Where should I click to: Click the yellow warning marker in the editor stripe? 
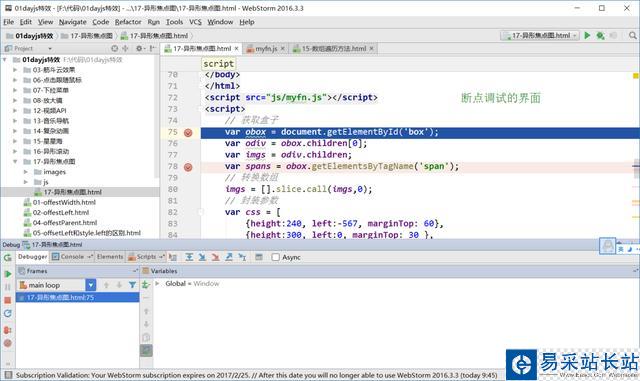636,76
